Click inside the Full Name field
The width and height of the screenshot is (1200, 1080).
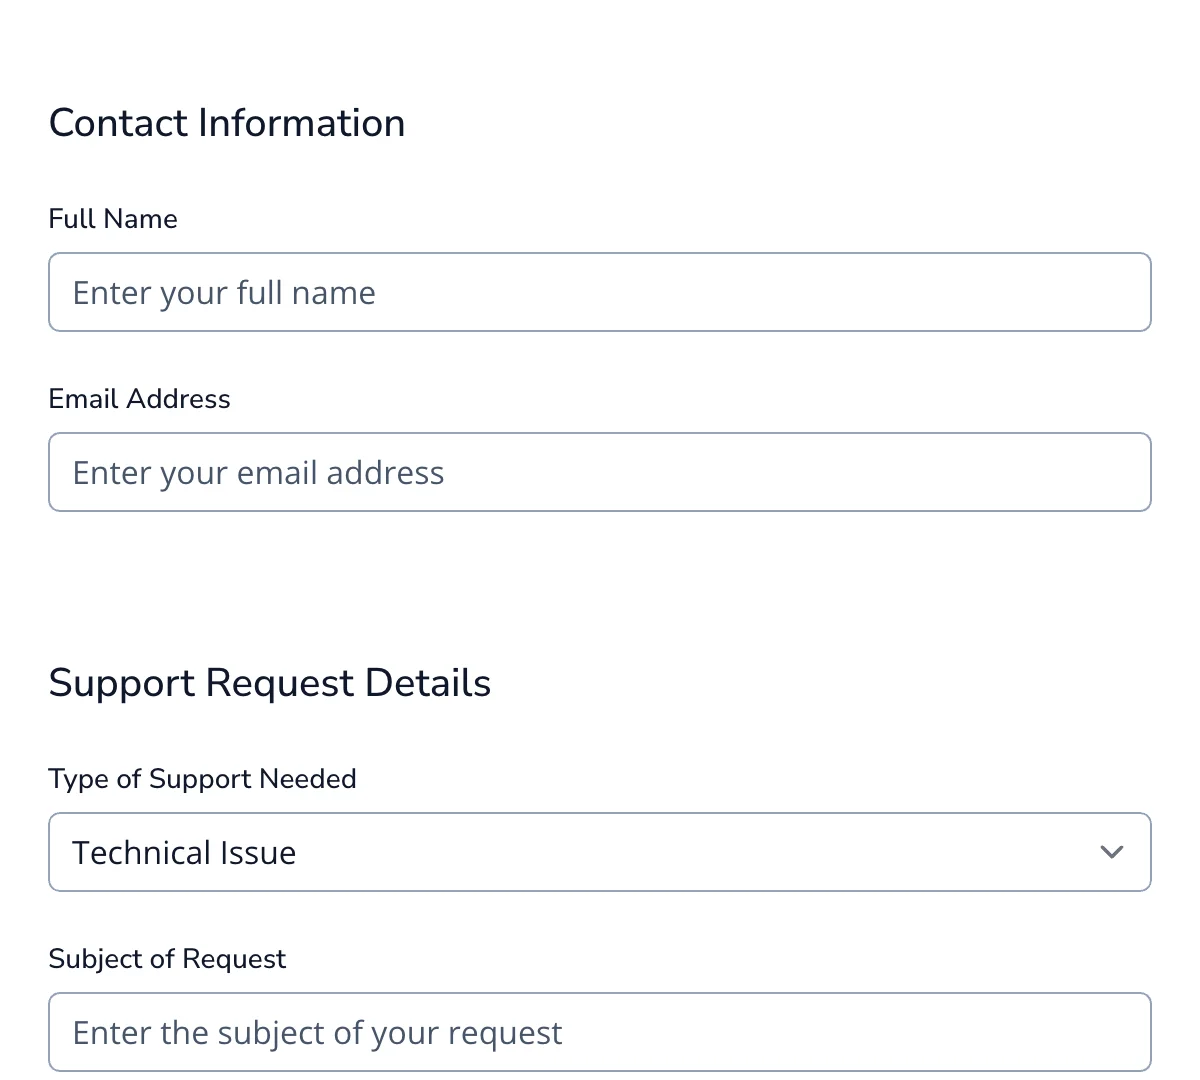pos(600,292)
